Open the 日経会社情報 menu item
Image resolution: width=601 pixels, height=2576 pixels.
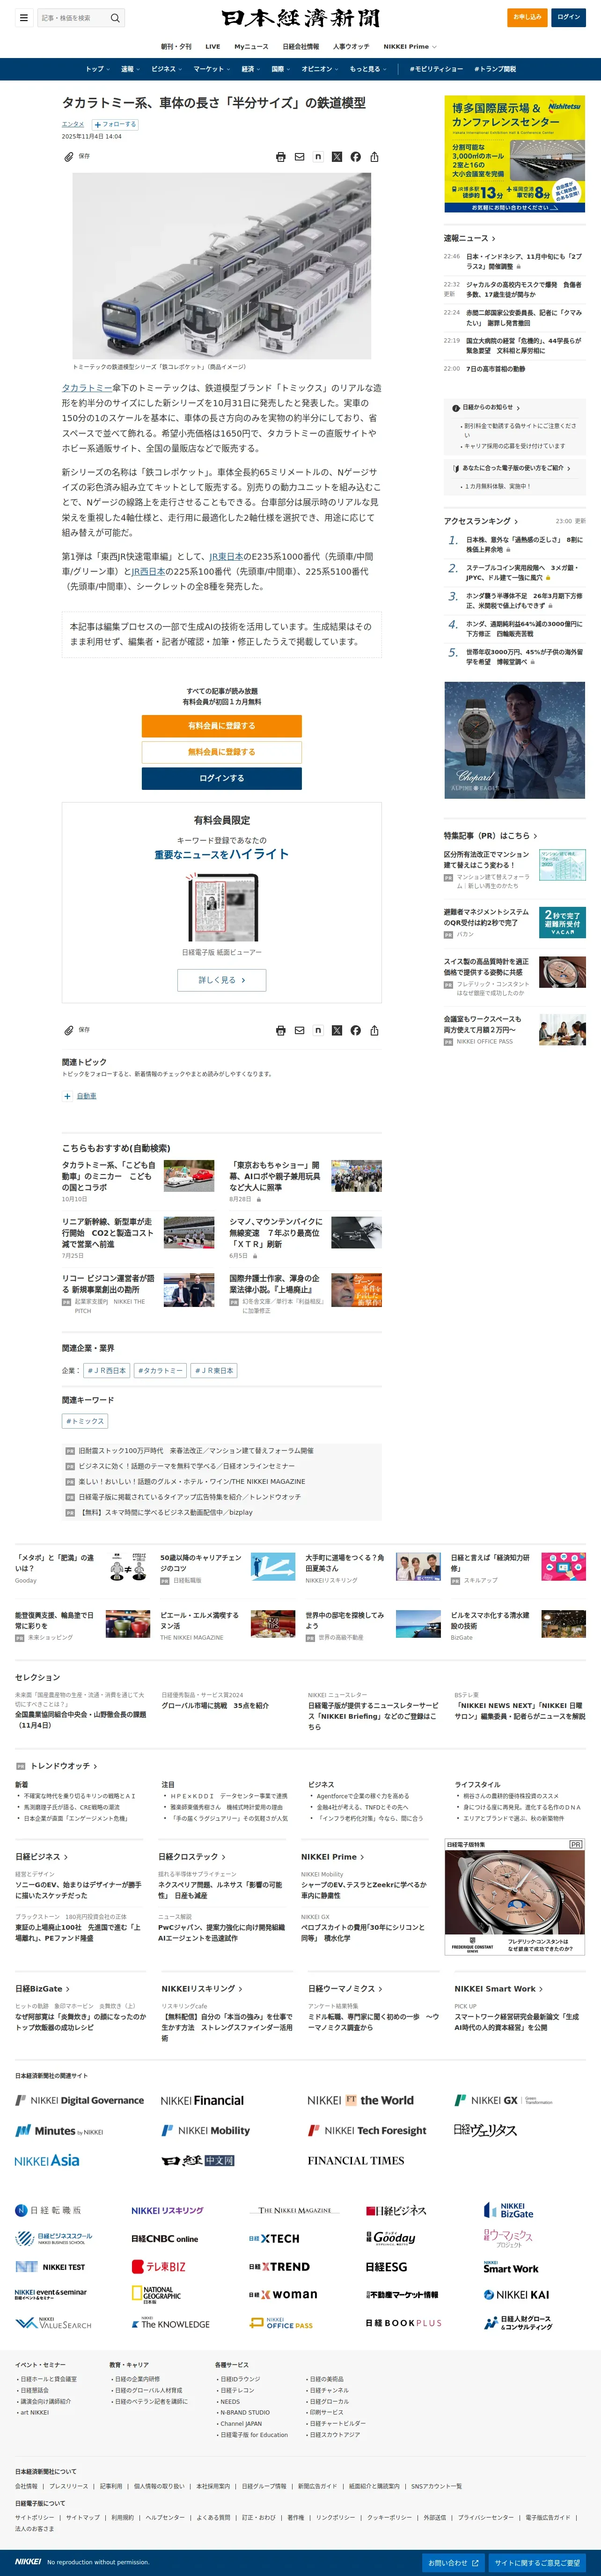300,47
